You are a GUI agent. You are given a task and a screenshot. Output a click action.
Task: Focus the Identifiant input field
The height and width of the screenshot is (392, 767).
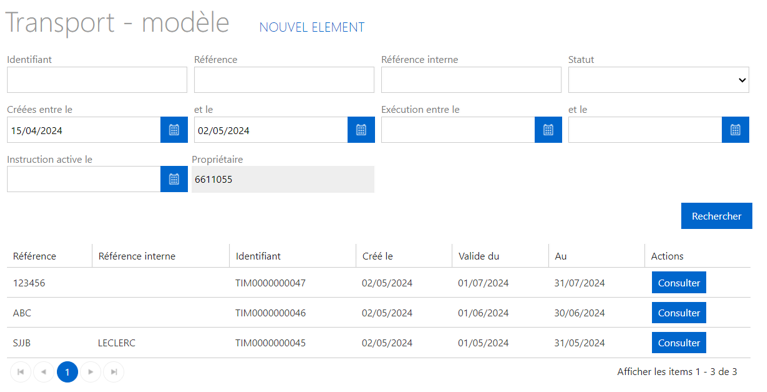[x=97, y=80]
